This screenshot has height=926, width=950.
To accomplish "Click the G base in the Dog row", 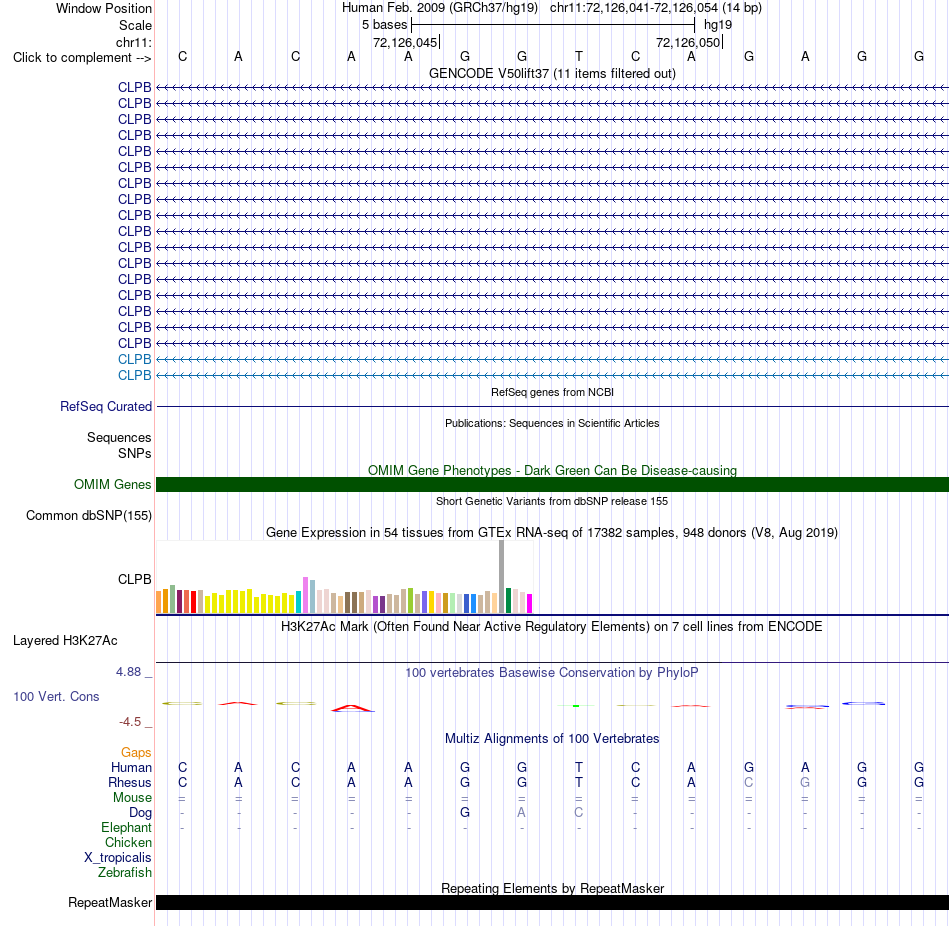I will pyautogui.click(x=465, y=812).
